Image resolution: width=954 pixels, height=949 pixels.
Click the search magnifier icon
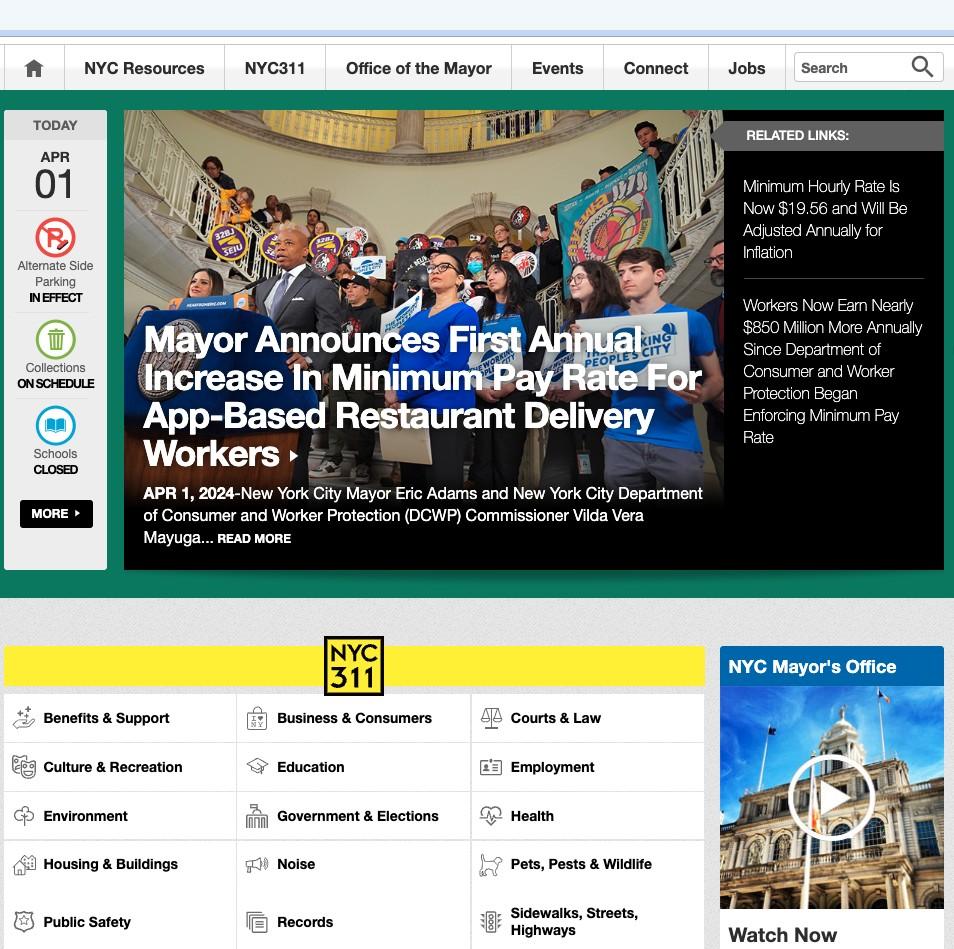(x=922, y=67)
